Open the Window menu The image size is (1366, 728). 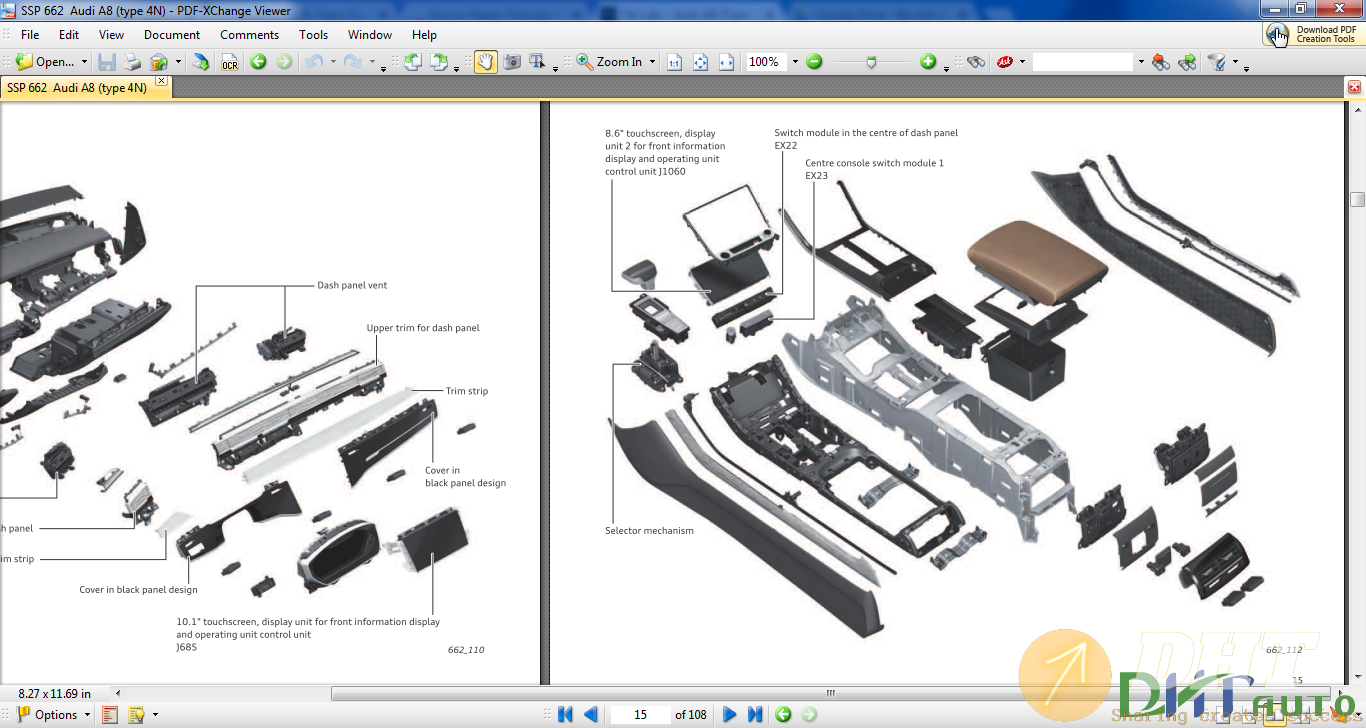pyautogui.click(x=370, y=34)
